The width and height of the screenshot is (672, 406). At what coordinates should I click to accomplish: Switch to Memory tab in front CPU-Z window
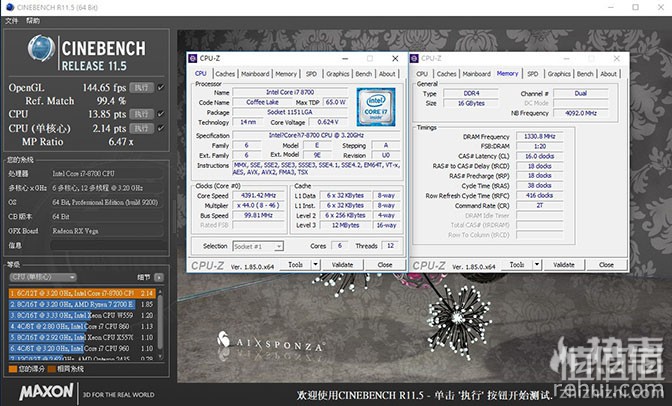point(286,74)
